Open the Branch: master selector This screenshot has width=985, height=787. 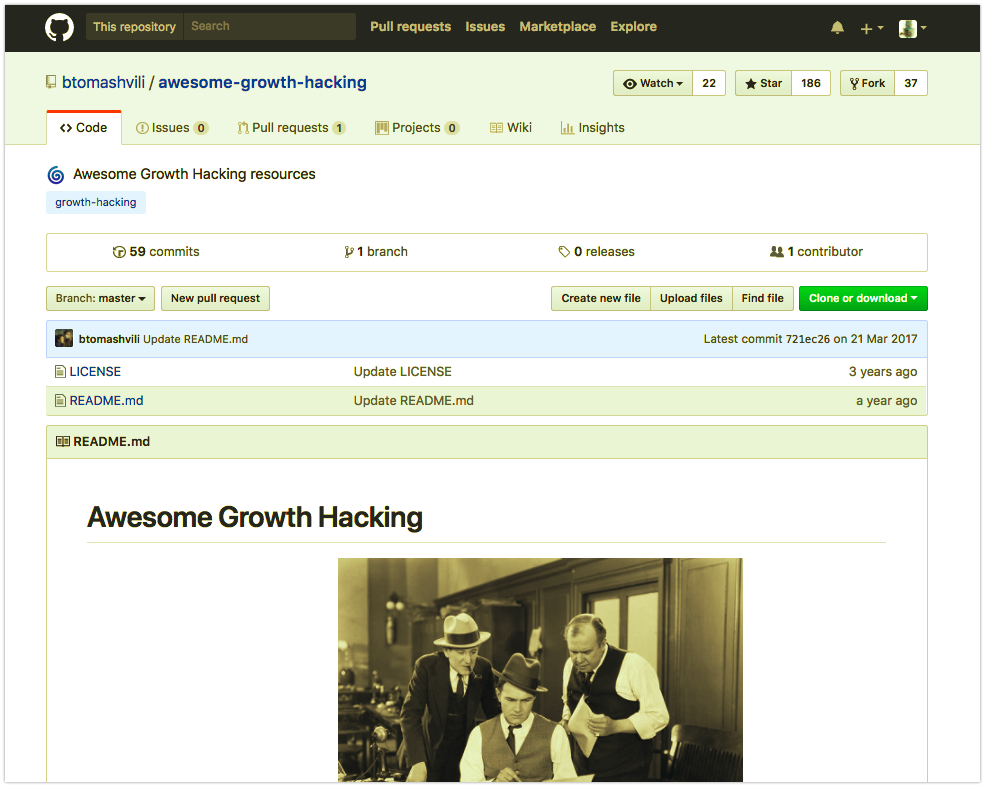coord(100,298)
